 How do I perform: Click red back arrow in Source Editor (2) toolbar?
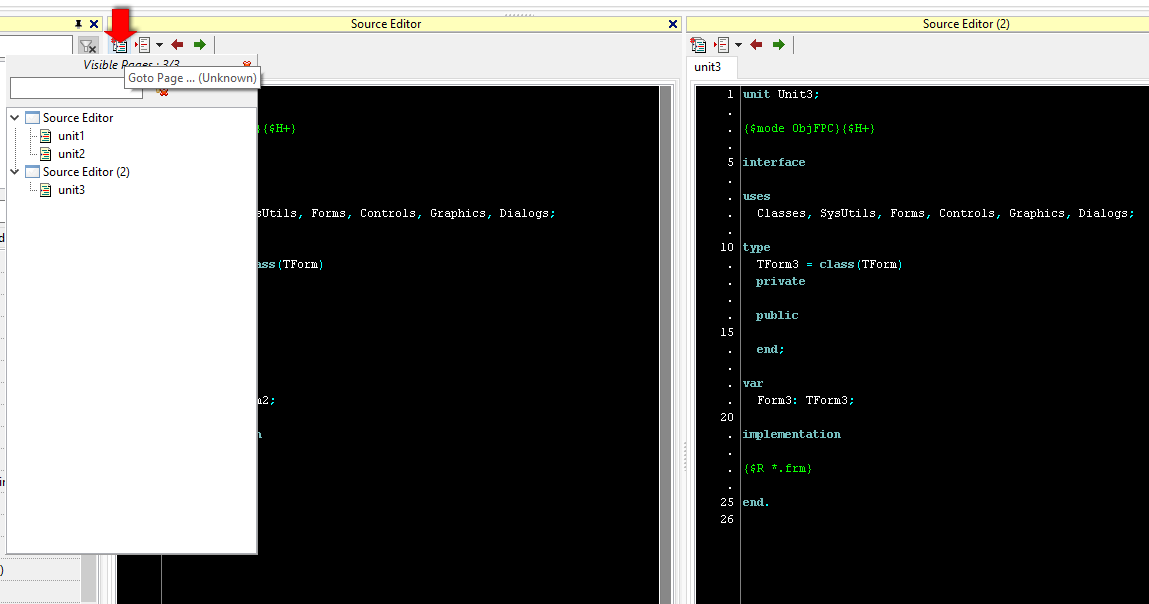coord(756,45)
